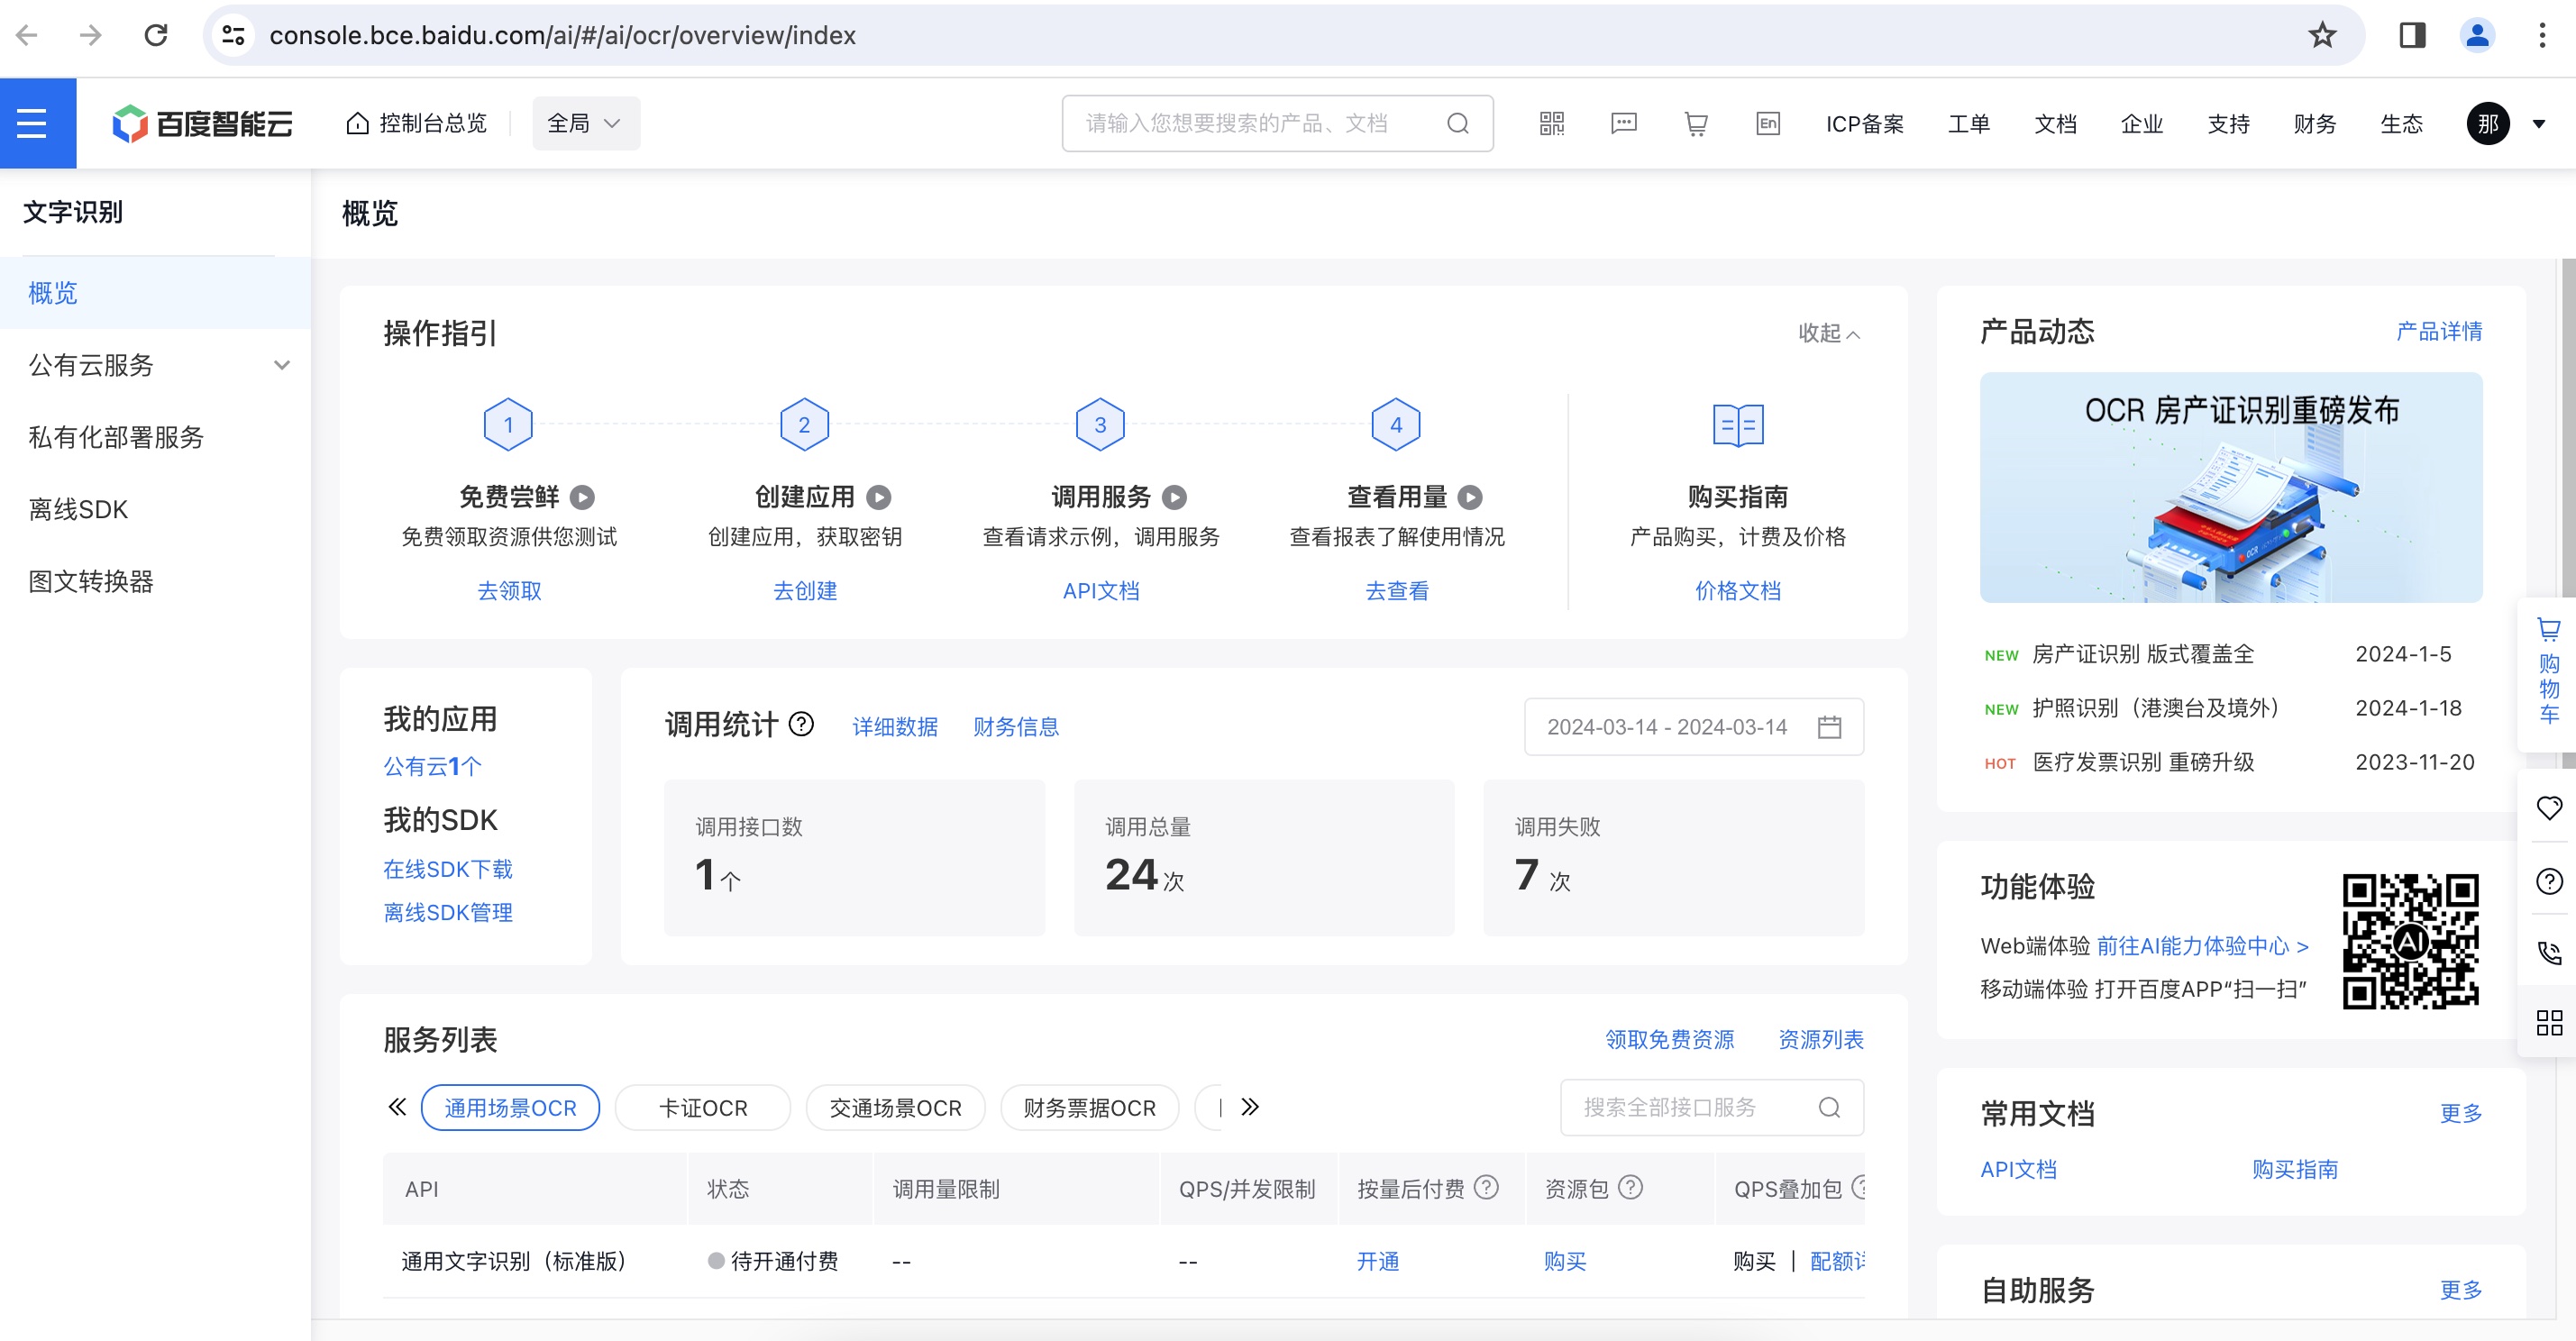The width and height of the screenshot is (2576, 1341).
Task: Click search icon in service search box
Action: 1829,1107
